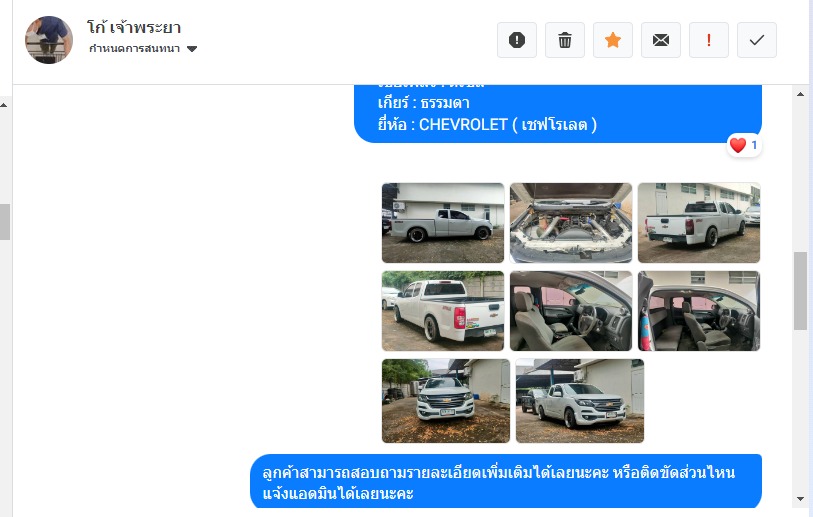
Task: Click the heart reaction on CHEVROLET message
Action: pos(744,145)
